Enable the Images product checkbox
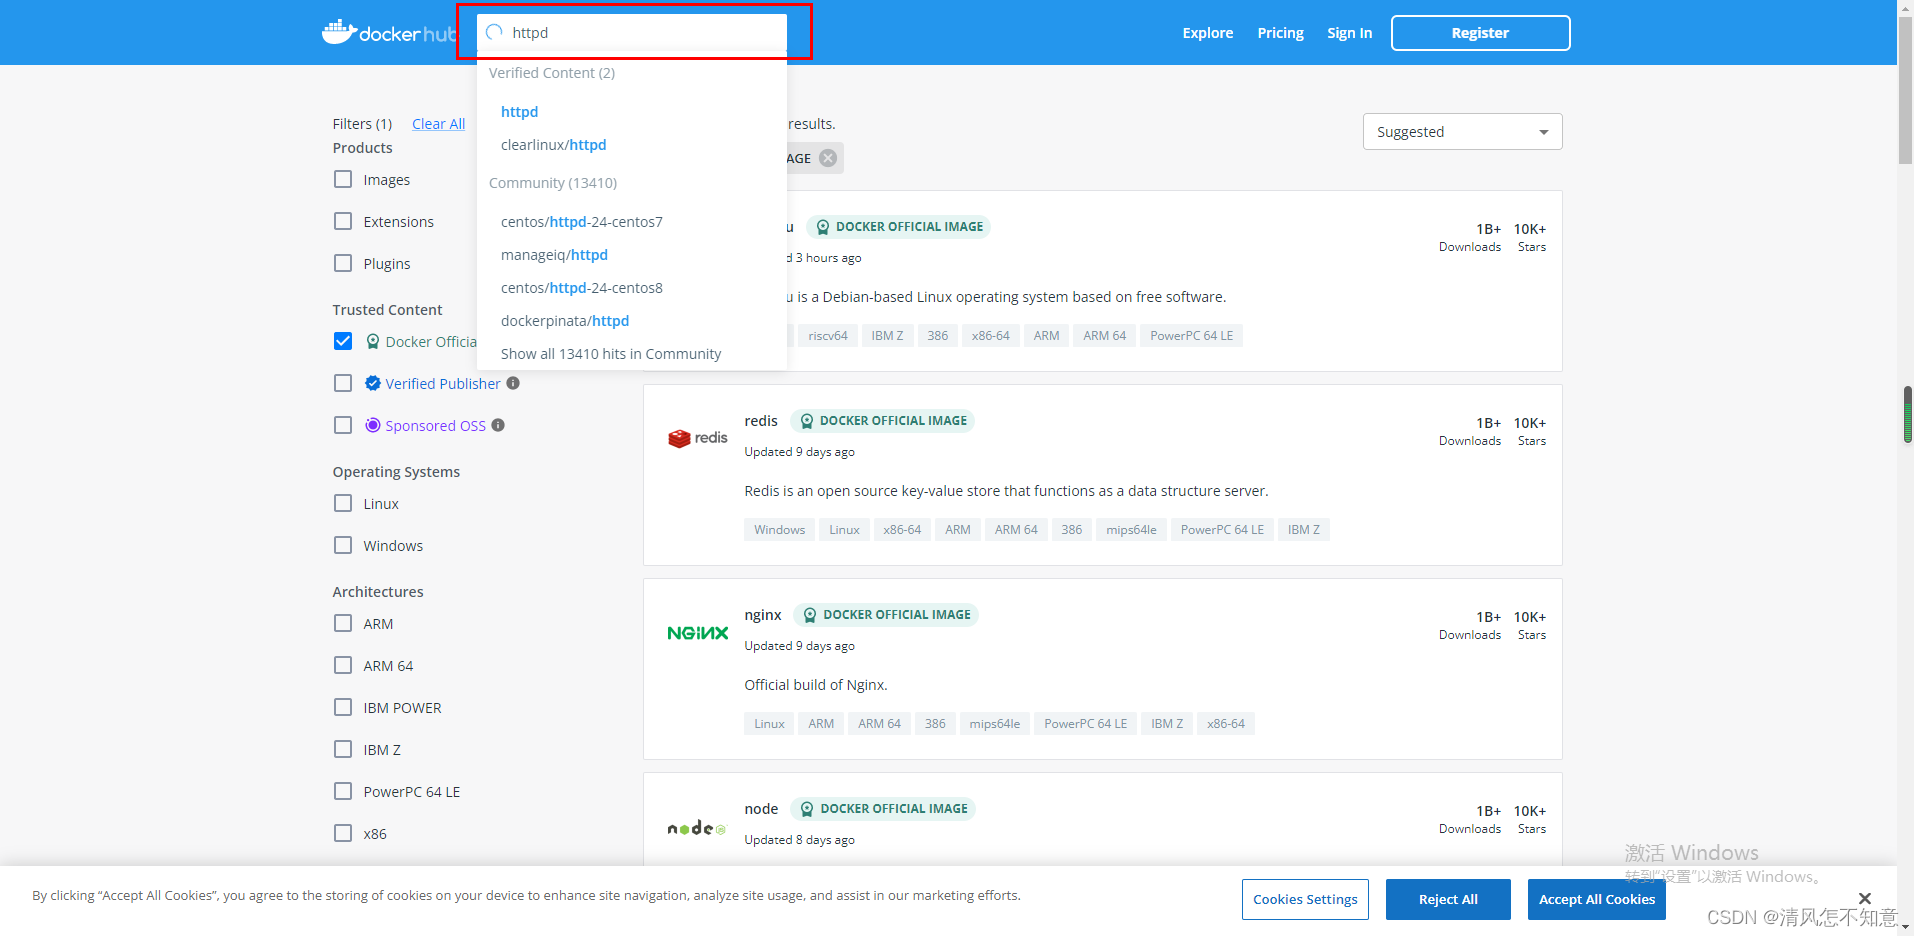 pyautogui.click(x=343, y=179)
